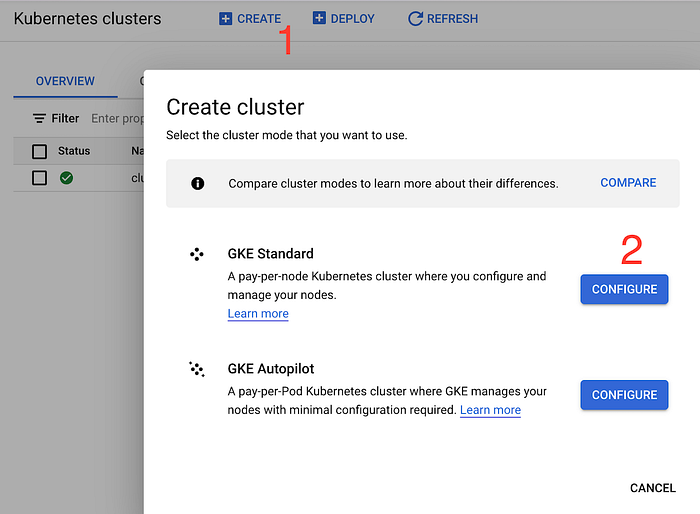Cancel the Create cluster dialog
Viewport: 700px width, 514px height.
click(x=653, y=488)
